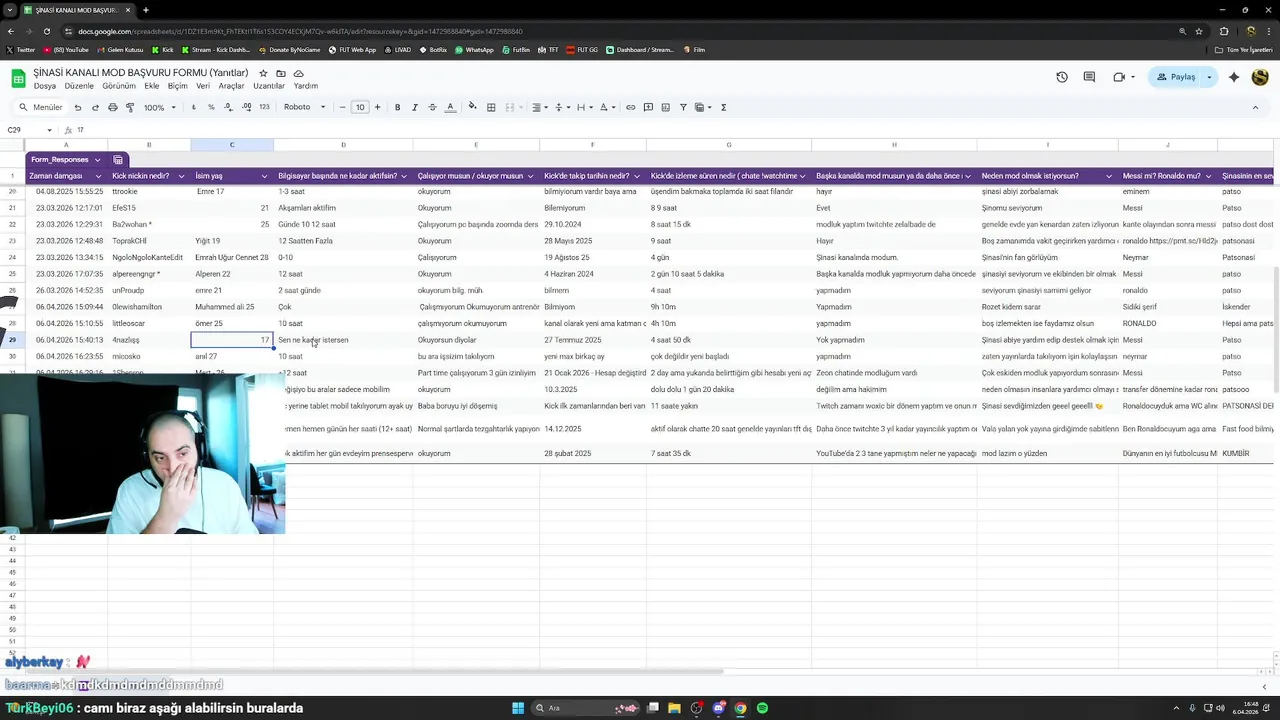1280x720 pixels.
Task: Open the horizontal align dropdown
Action: (x=538, y=107)
